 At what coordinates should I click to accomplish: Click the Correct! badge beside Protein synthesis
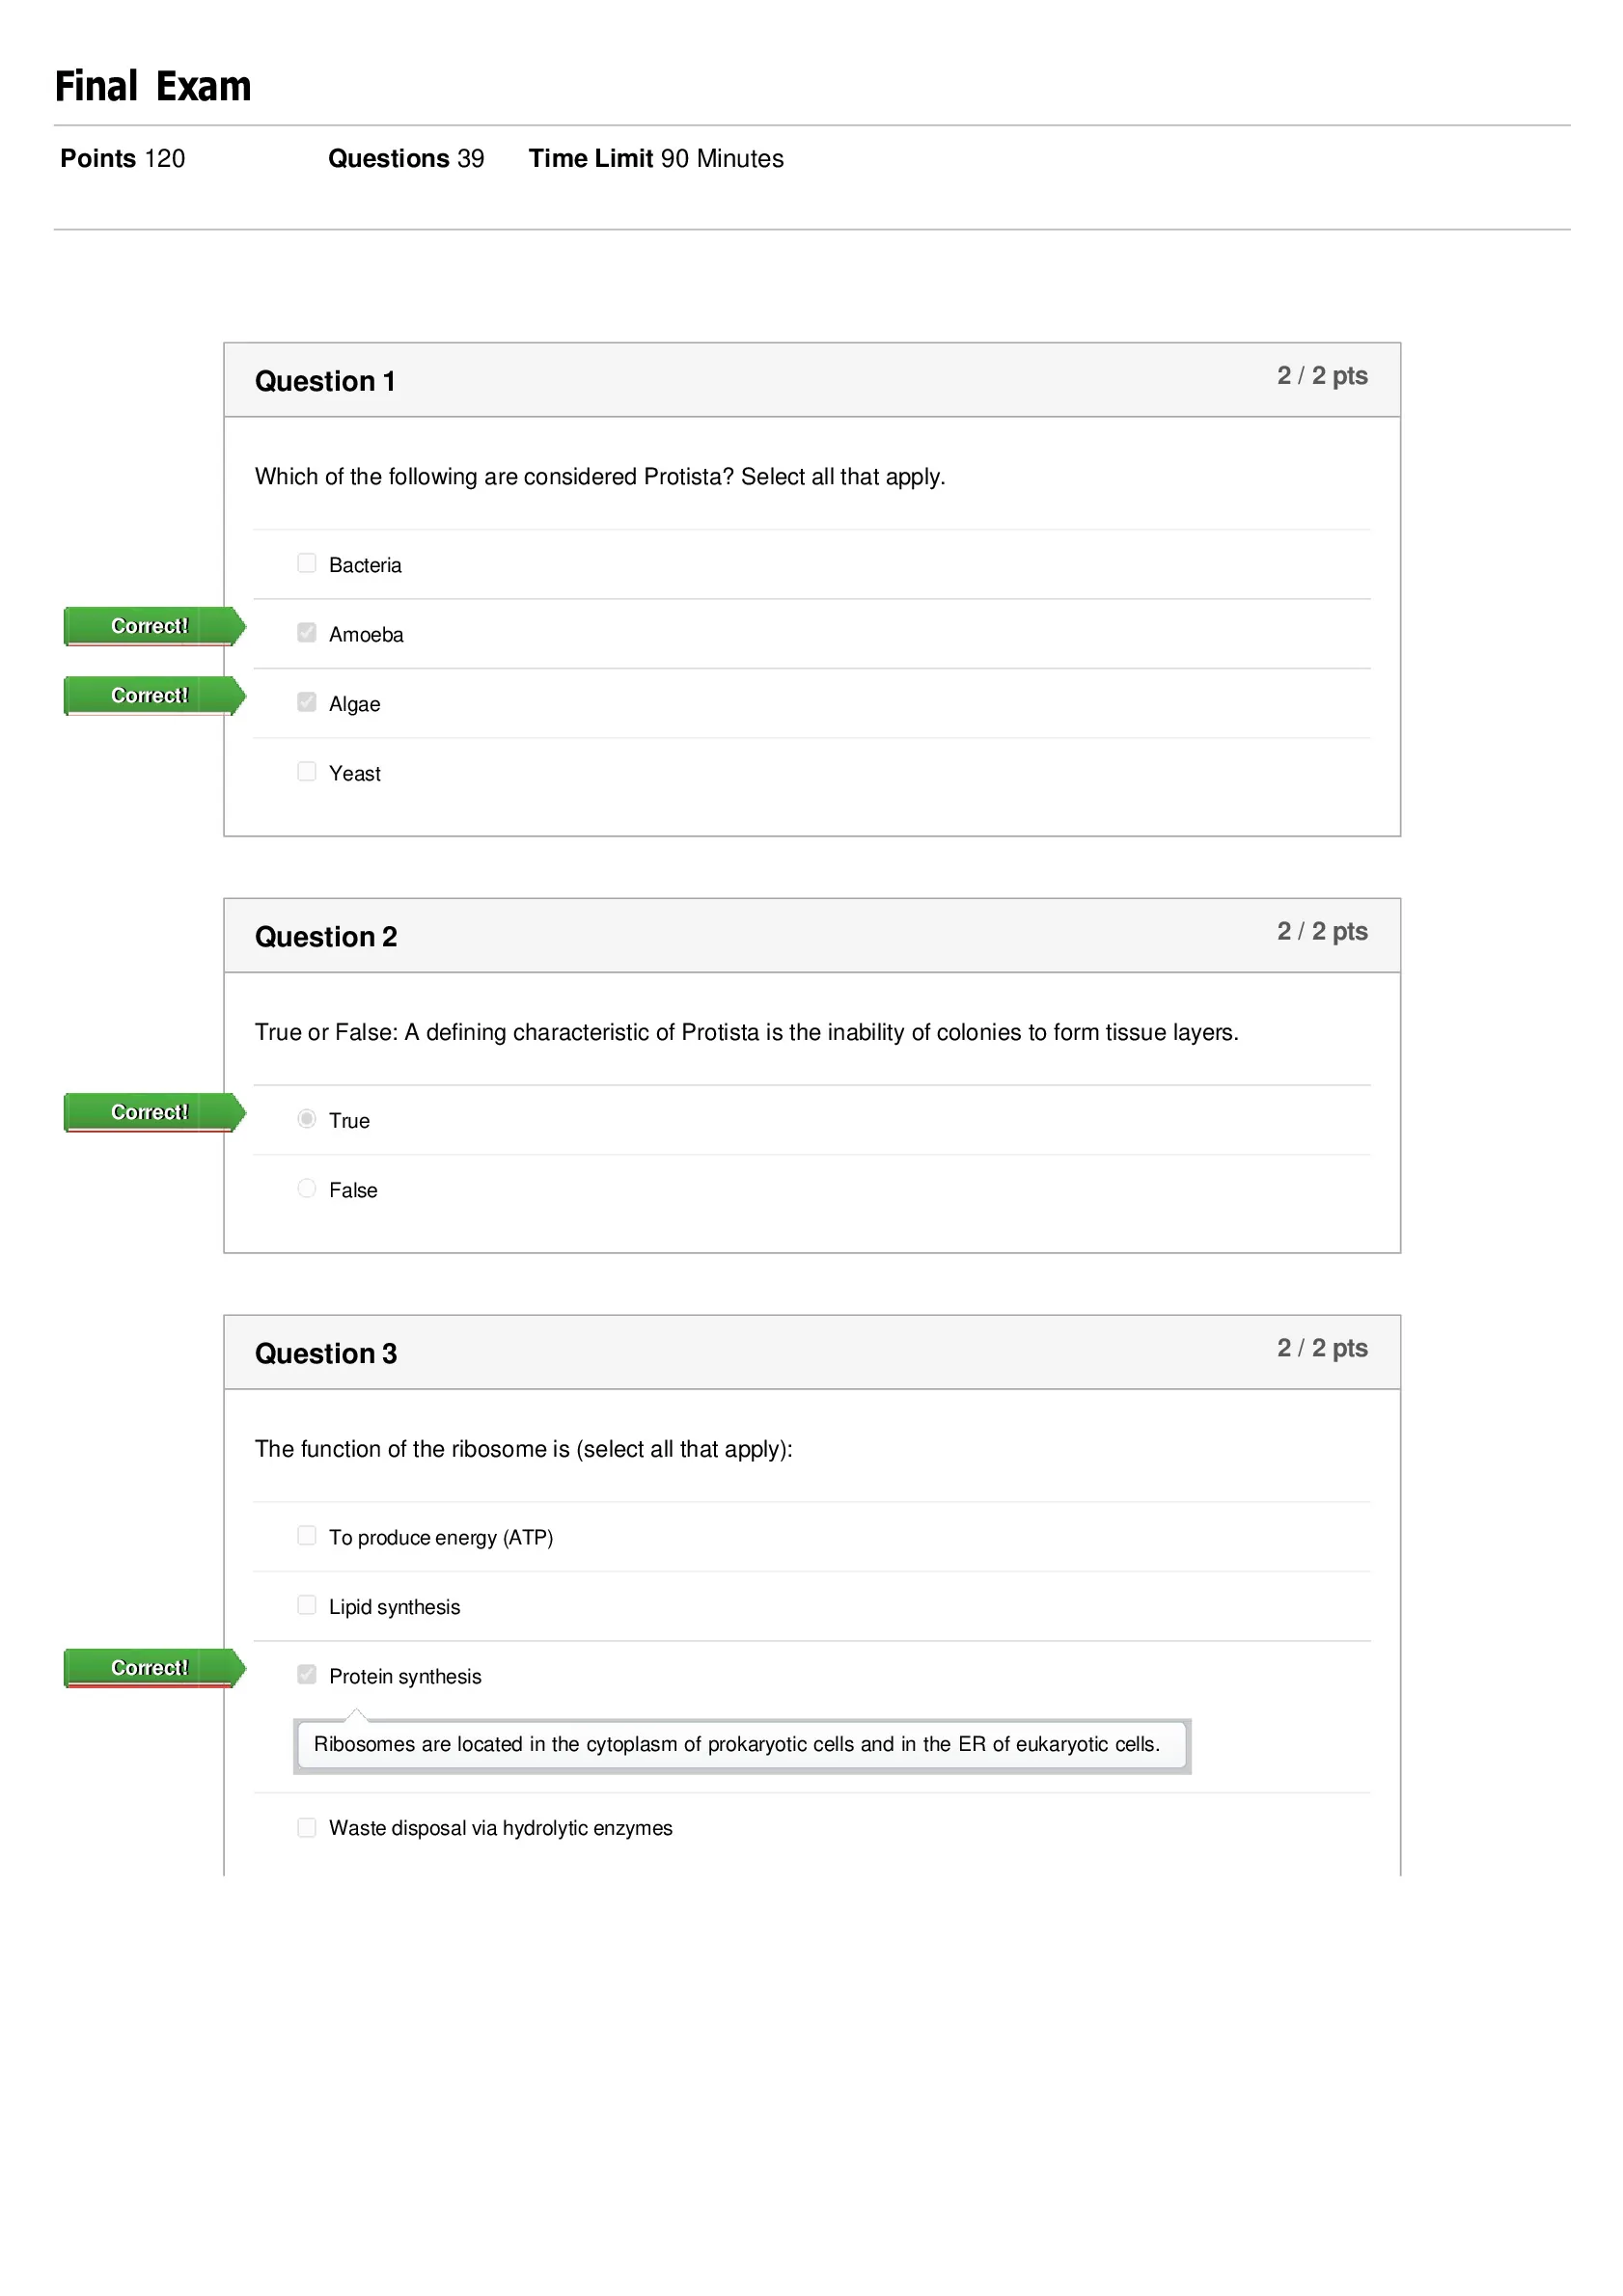155,1668
